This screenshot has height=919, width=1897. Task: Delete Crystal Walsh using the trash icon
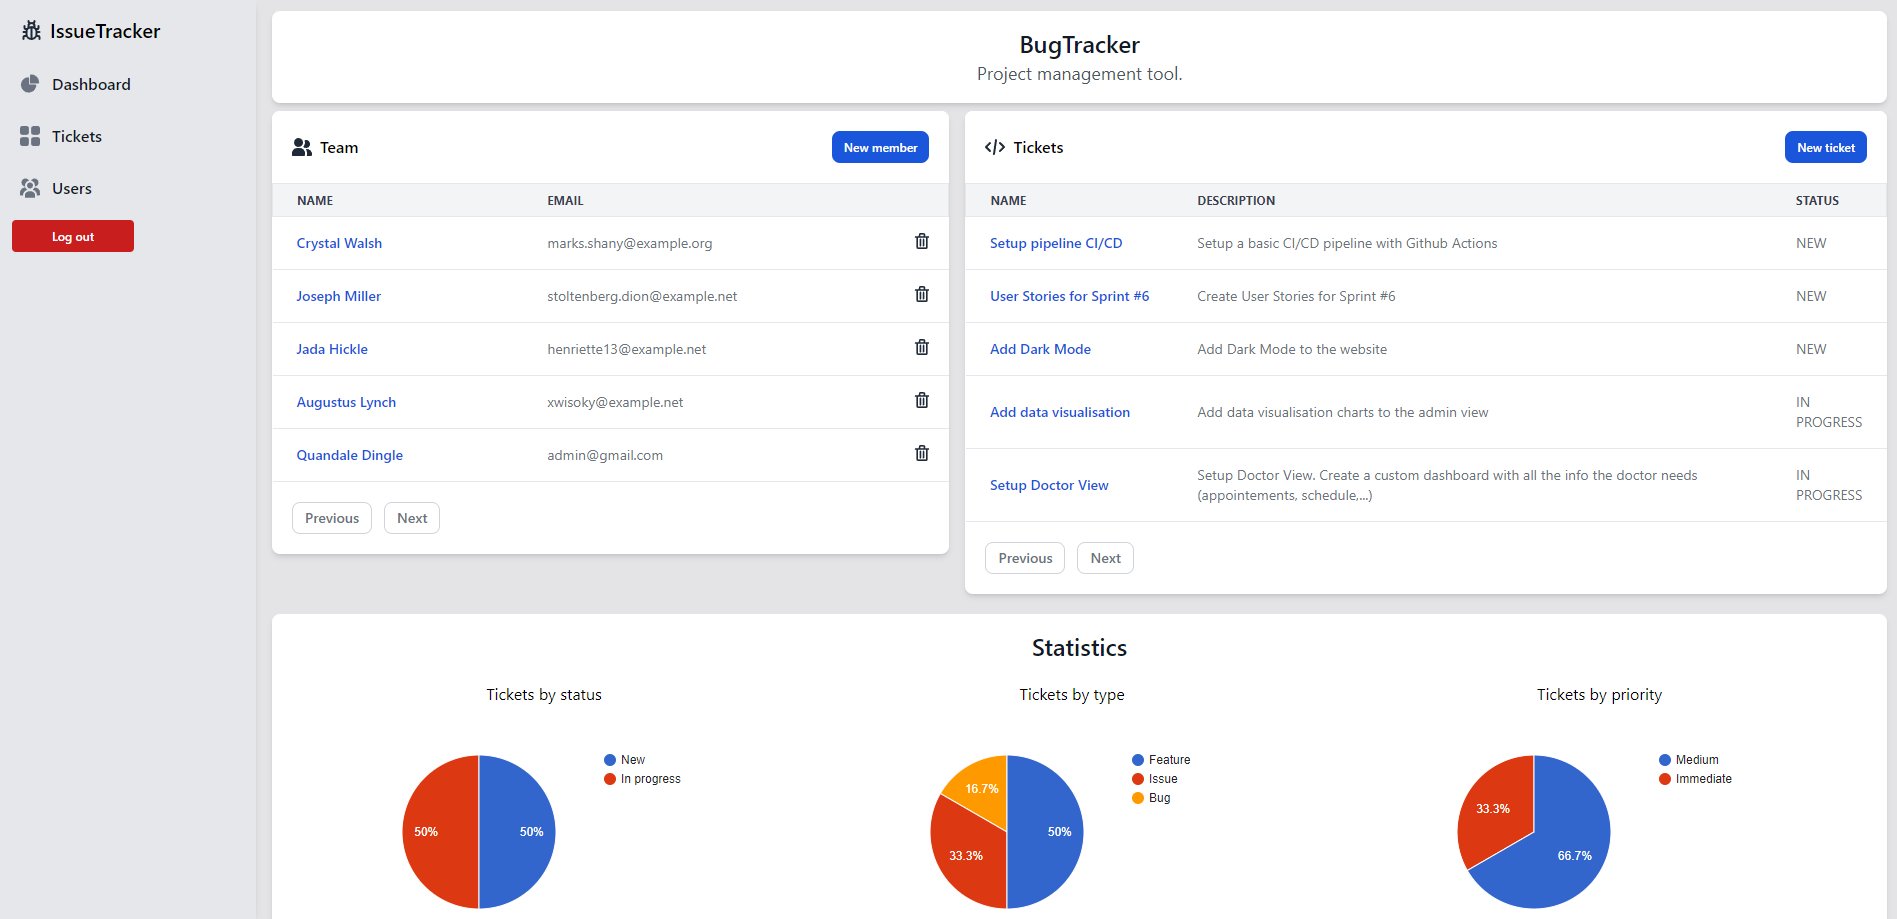(921, 241)
